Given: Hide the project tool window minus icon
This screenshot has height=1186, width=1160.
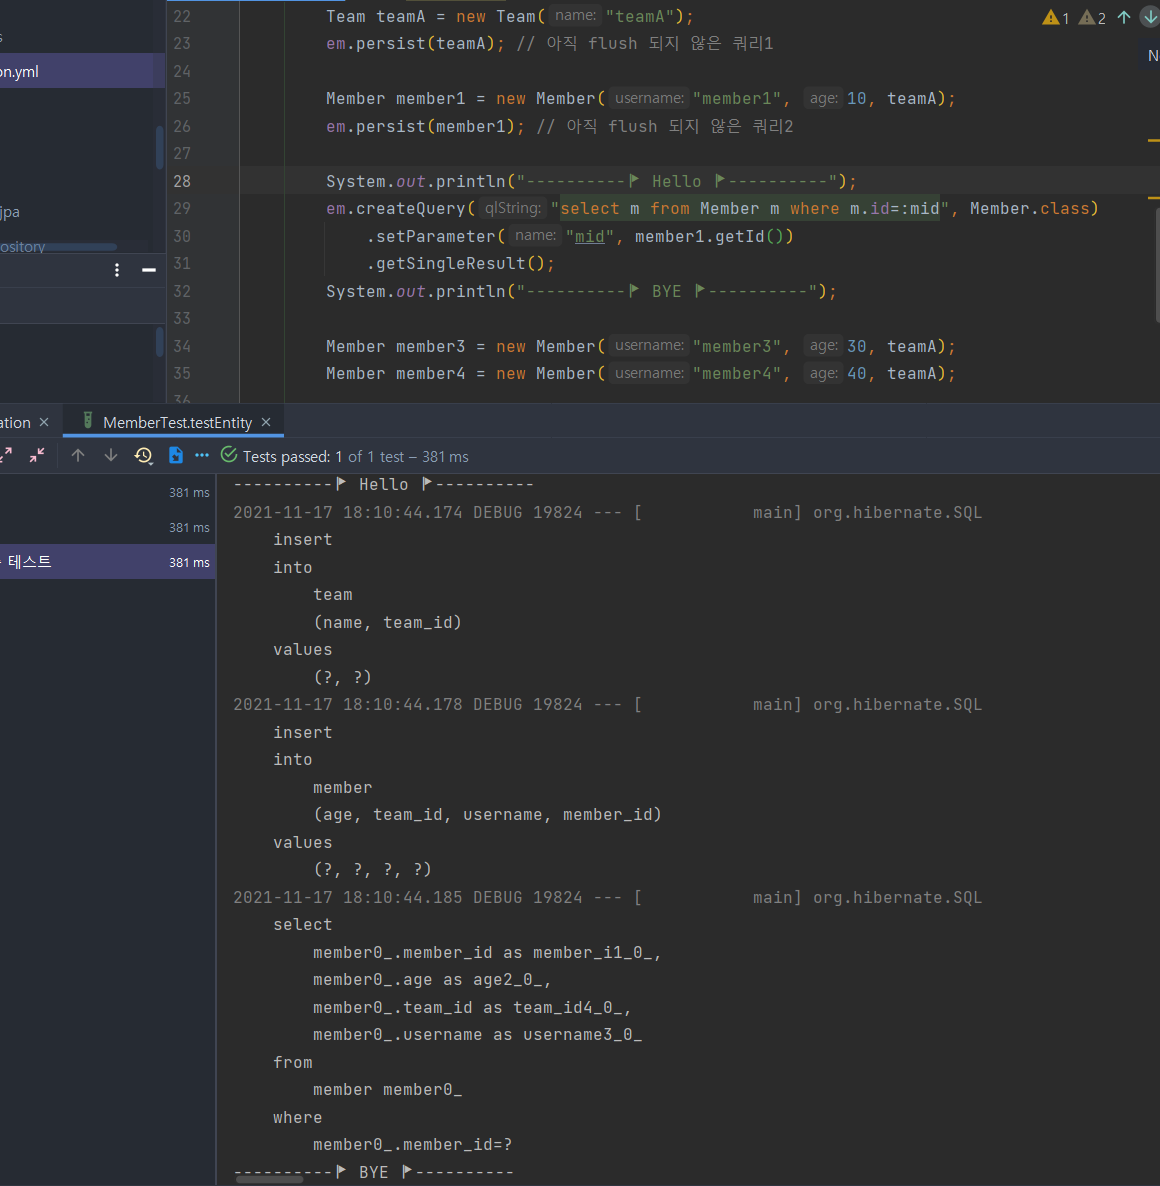Looking at the screenshot, I should 149,270.
